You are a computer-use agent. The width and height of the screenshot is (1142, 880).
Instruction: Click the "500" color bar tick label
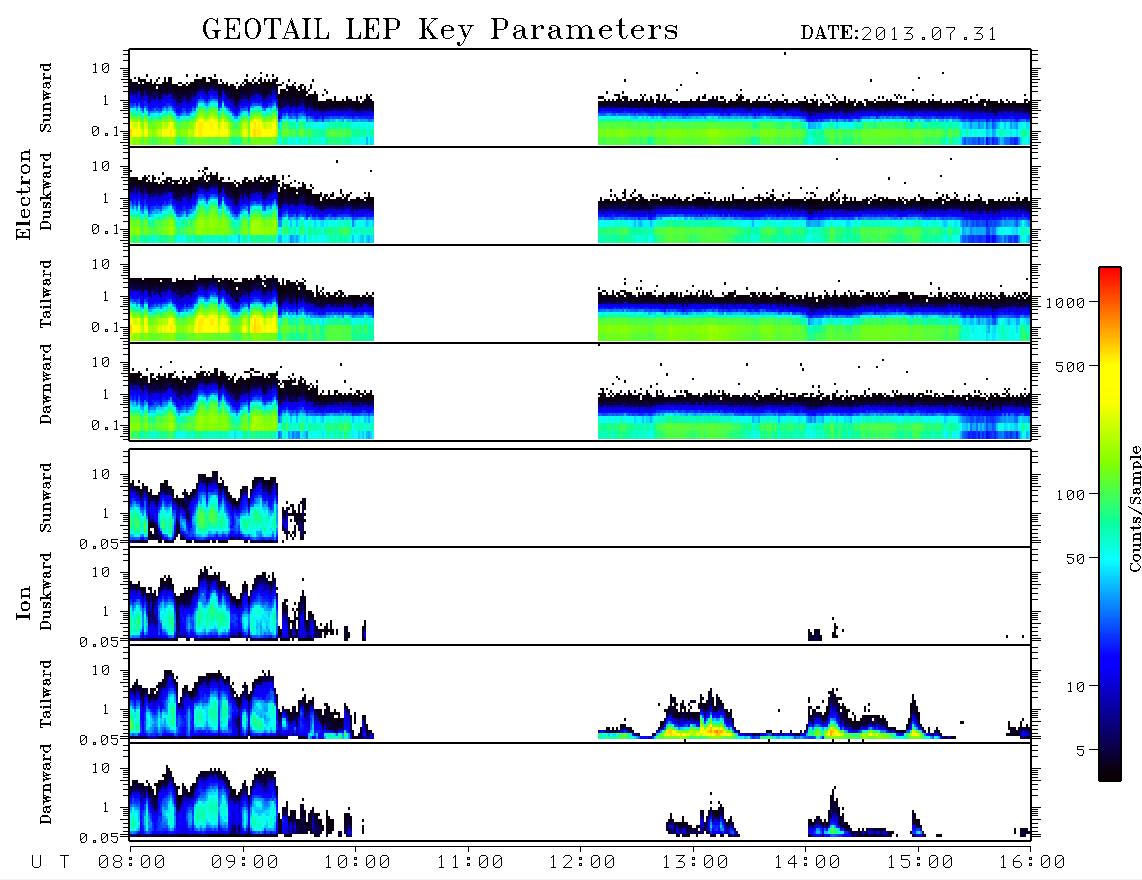click(1070, 366)
